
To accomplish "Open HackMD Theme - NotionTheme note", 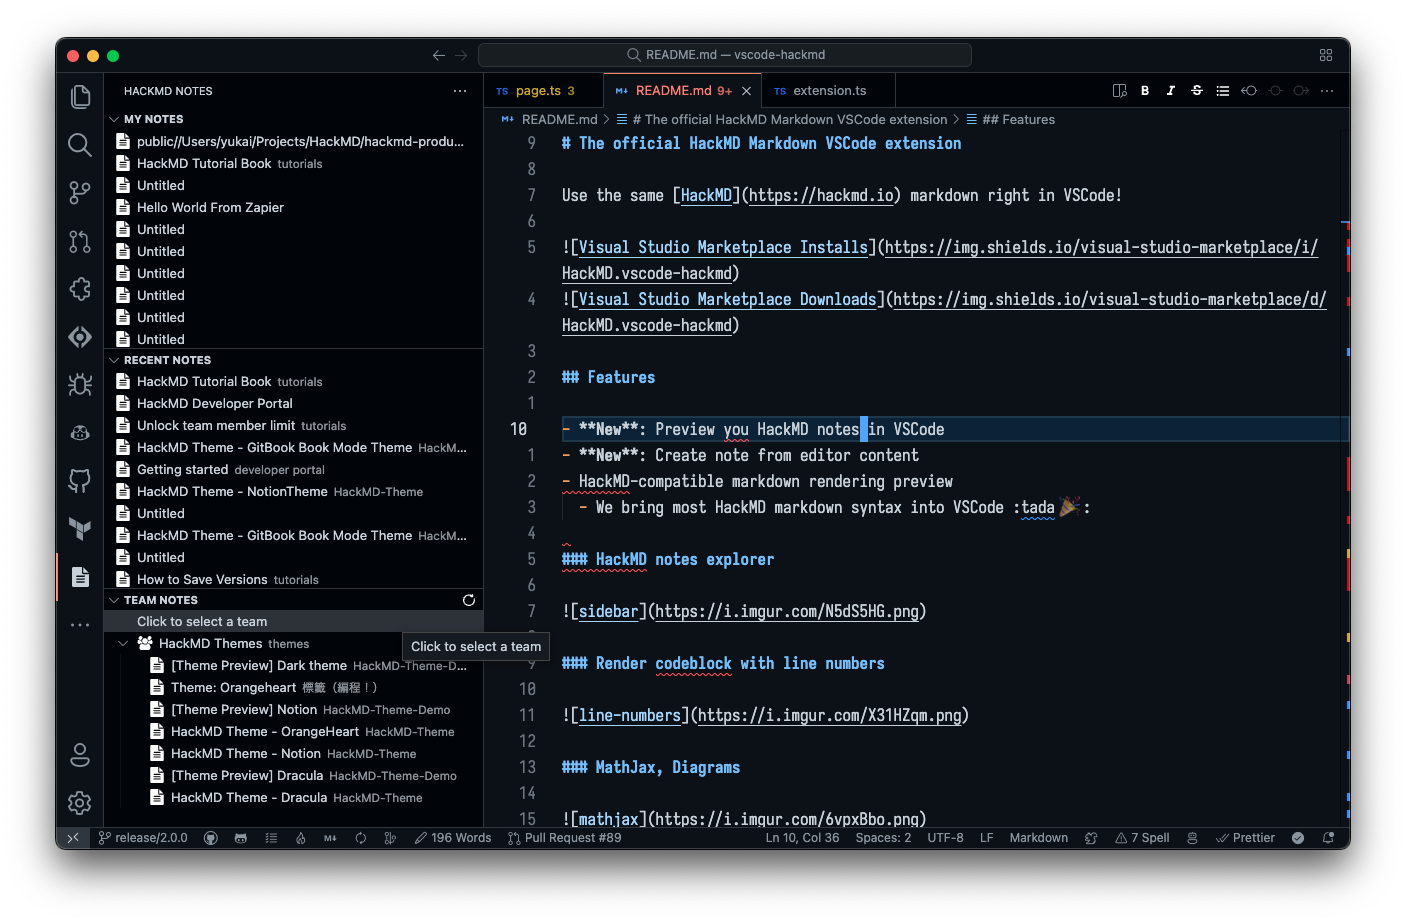I will tap(294, 492).
